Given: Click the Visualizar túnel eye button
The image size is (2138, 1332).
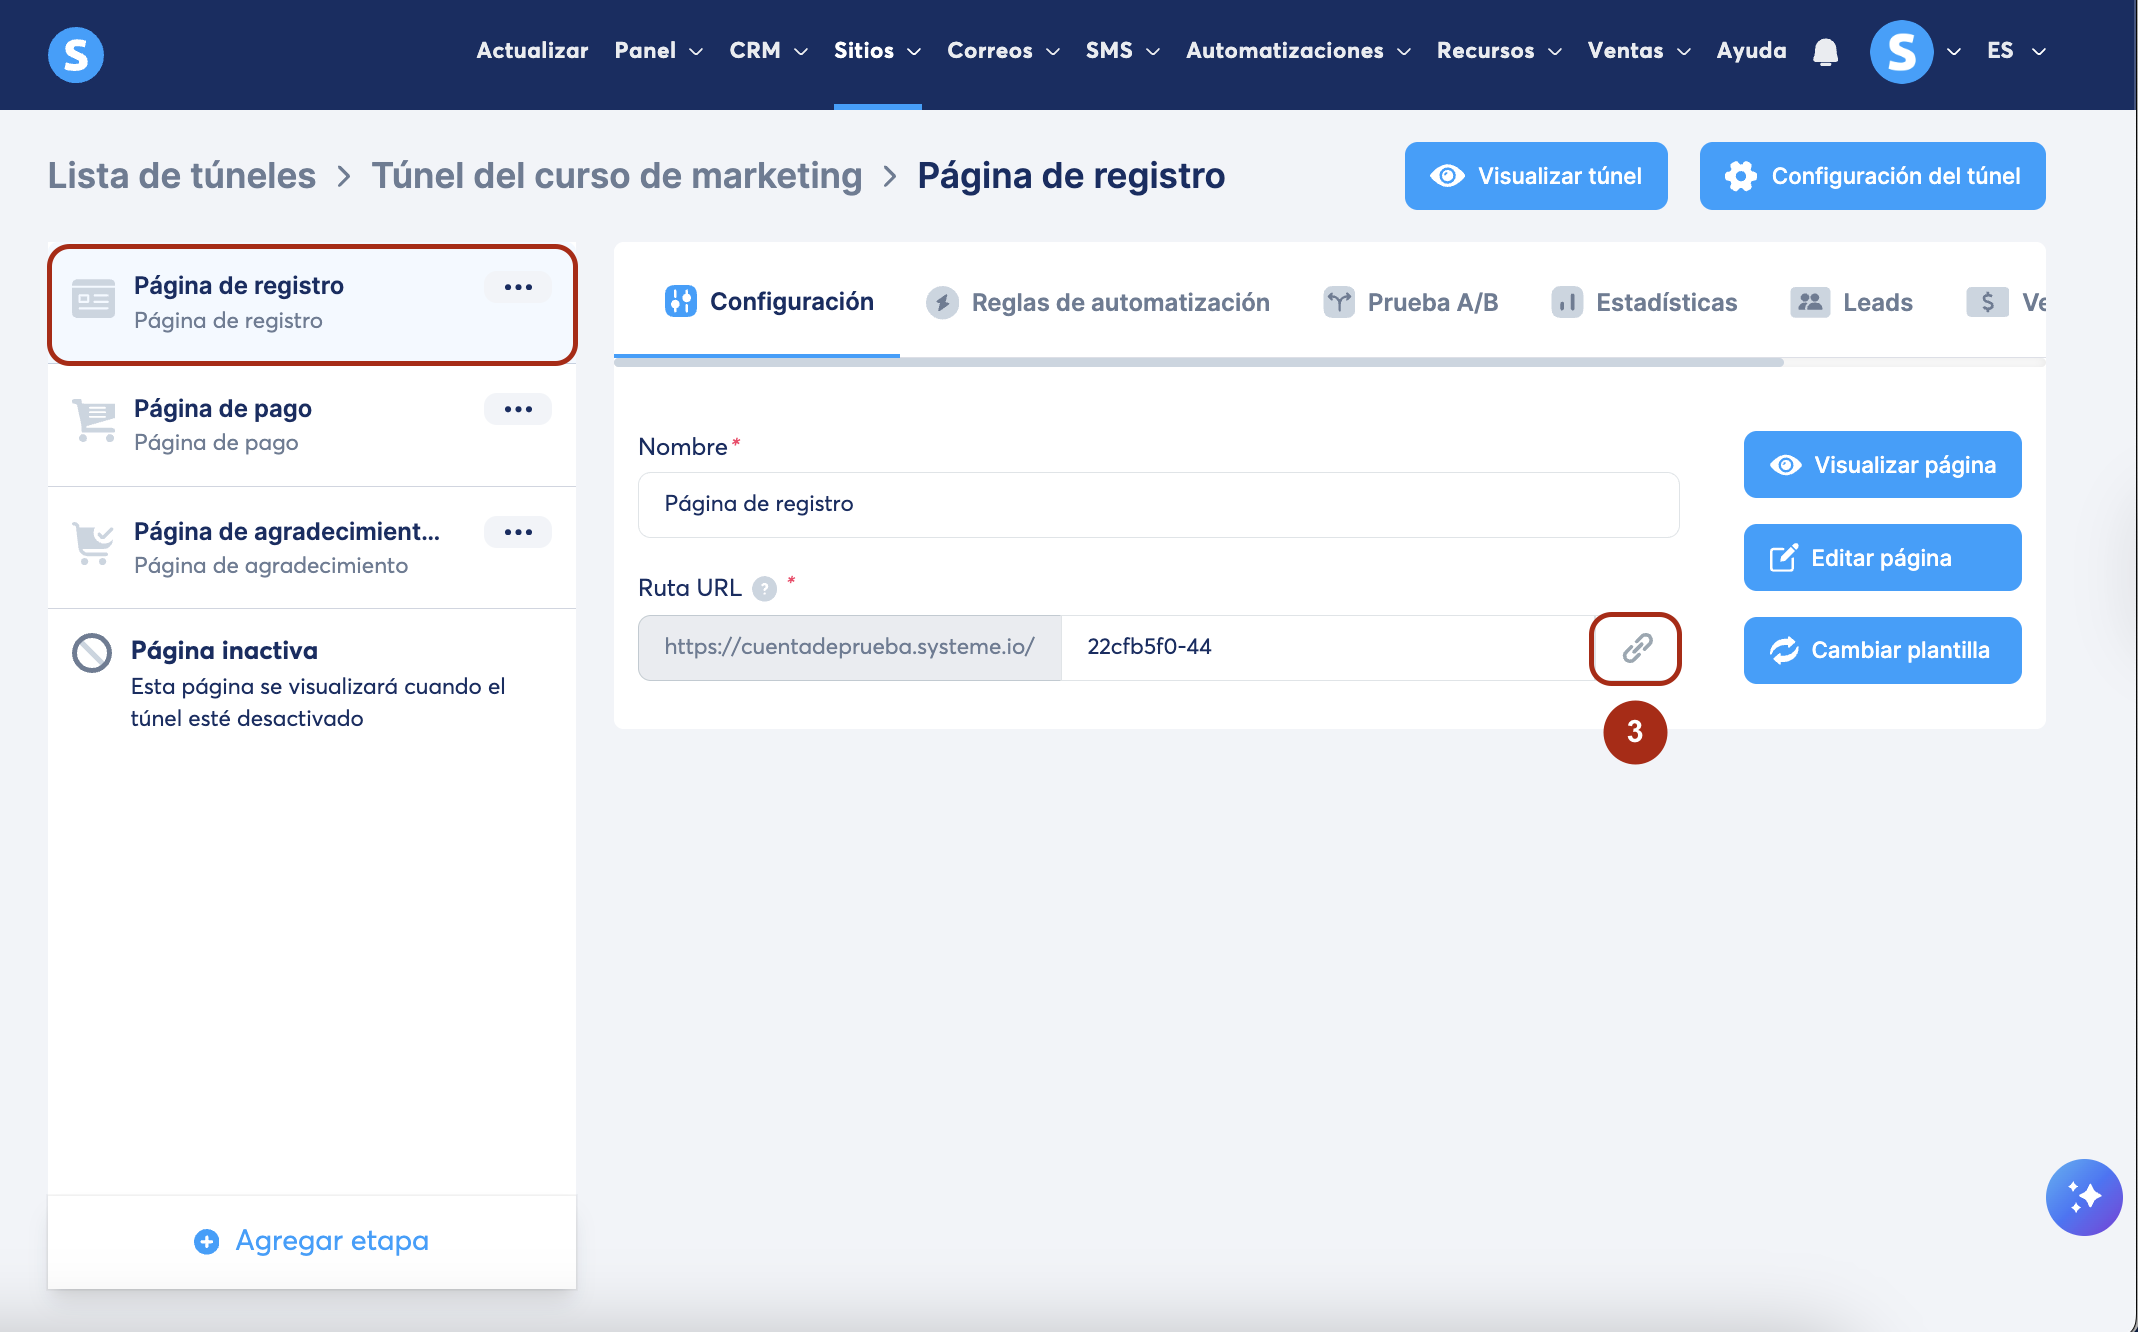Looking at the screenshot, I should (x=1535, y=176).
